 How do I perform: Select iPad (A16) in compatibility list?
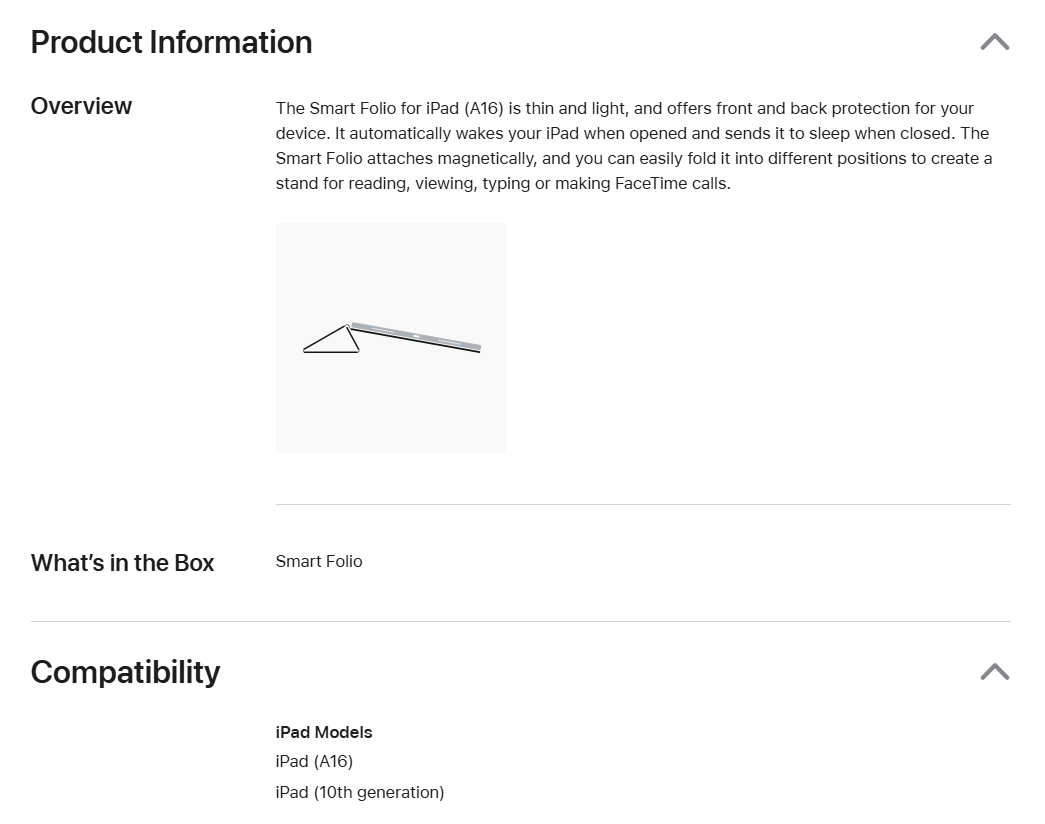(314, 761)
